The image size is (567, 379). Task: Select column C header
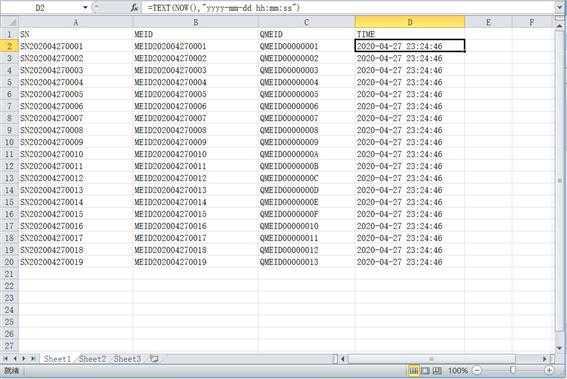(306, 22)
